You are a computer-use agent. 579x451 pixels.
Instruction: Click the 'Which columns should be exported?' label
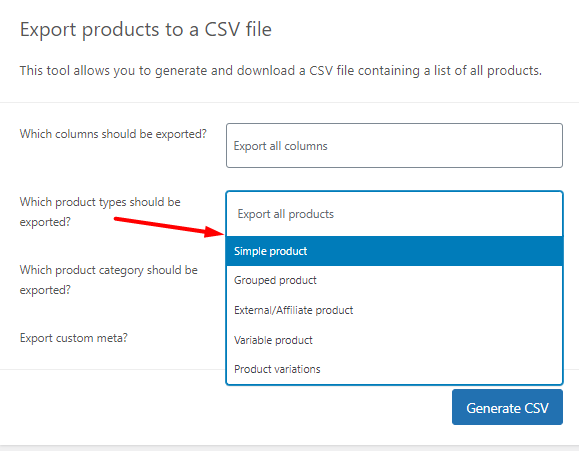click(x=113, y=134)
